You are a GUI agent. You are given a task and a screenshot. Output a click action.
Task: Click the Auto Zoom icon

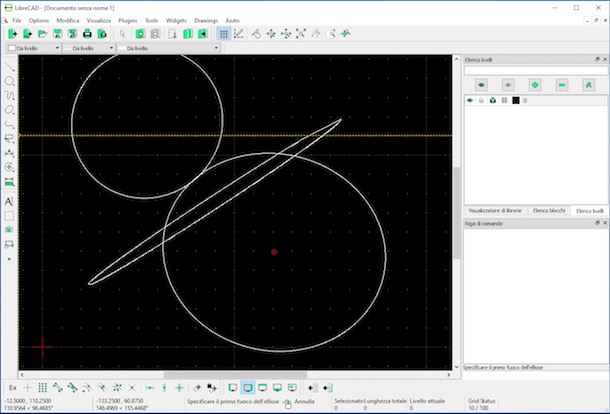click(301, 34)
